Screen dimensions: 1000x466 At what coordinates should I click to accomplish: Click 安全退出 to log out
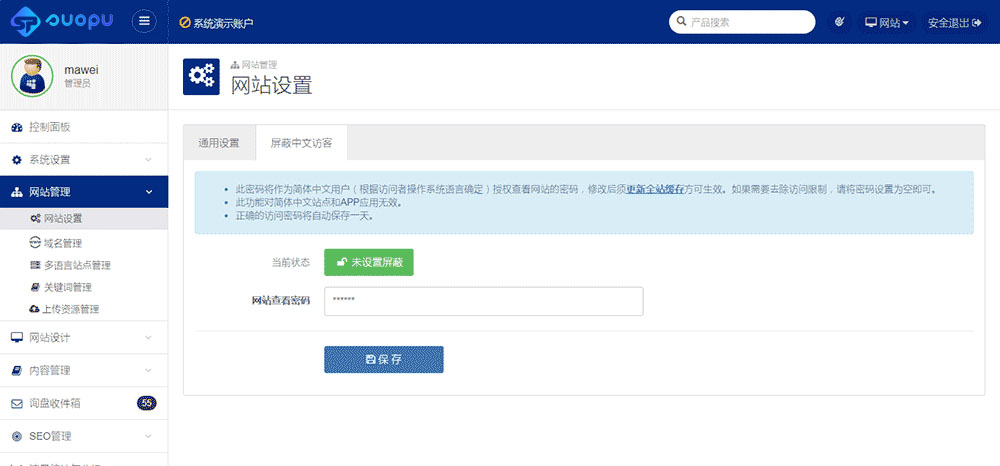(x=955, y=22)
